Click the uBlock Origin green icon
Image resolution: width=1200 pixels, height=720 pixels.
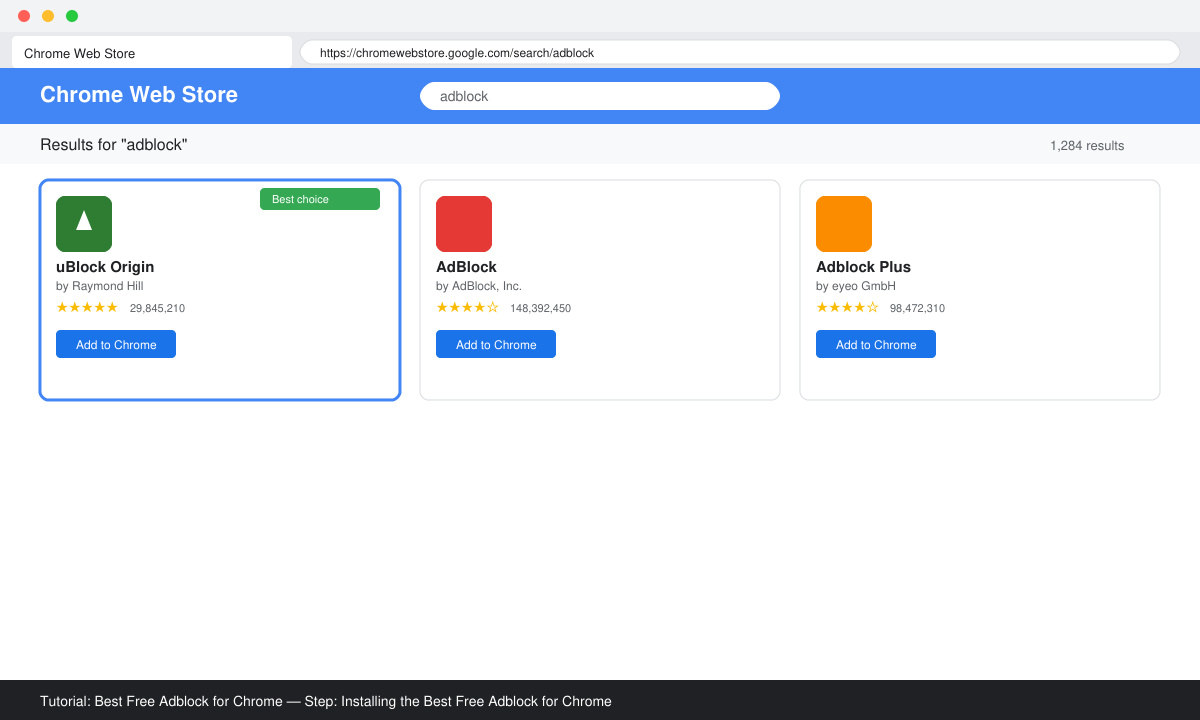(x=84, y=224)
